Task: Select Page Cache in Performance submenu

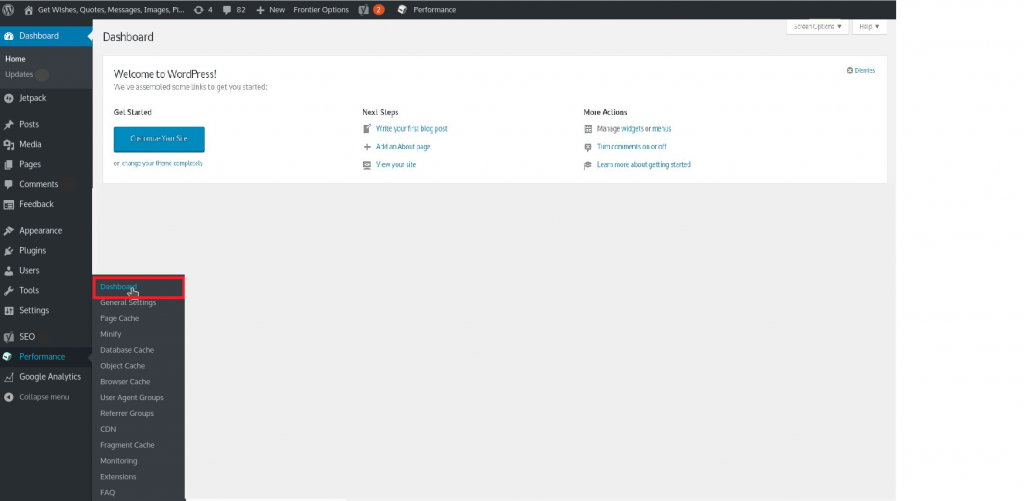Action: point(119,318)
